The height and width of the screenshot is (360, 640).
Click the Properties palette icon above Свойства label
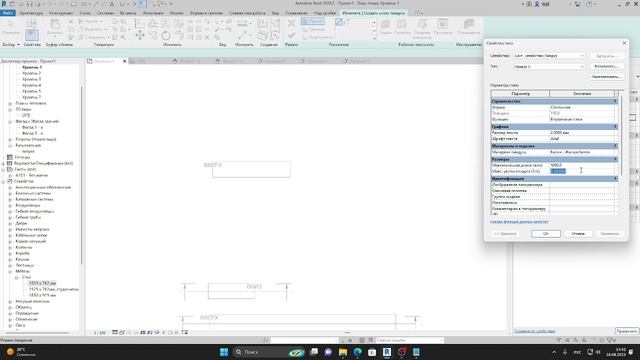pos(31,35)
